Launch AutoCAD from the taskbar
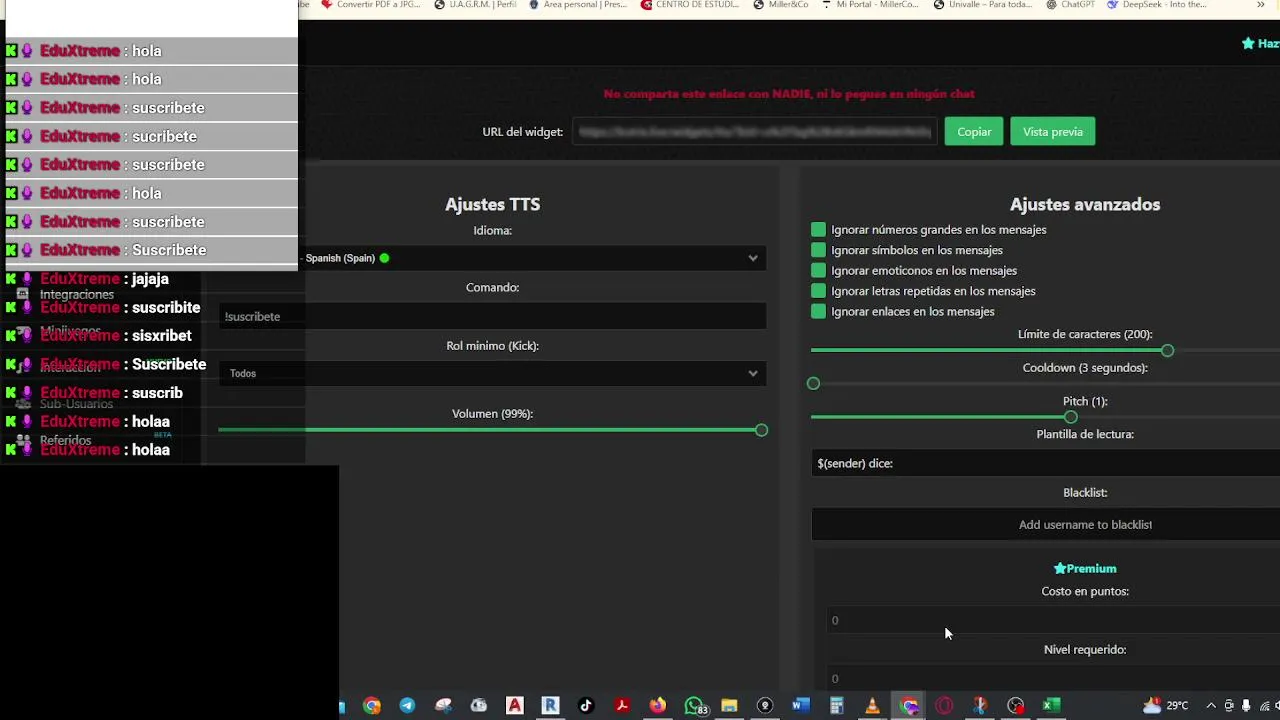1280x720 pixels. (x=515, y=706)
